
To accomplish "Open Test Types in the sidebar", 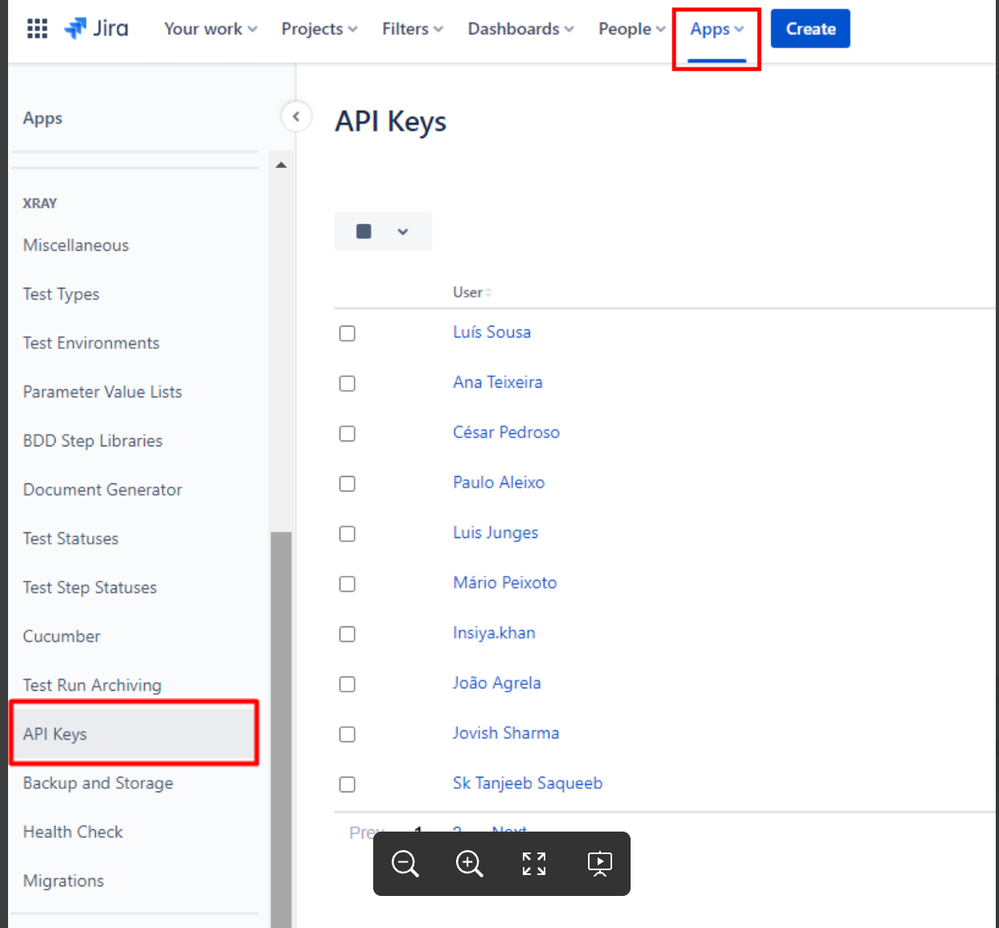I will tap(61, 294).
